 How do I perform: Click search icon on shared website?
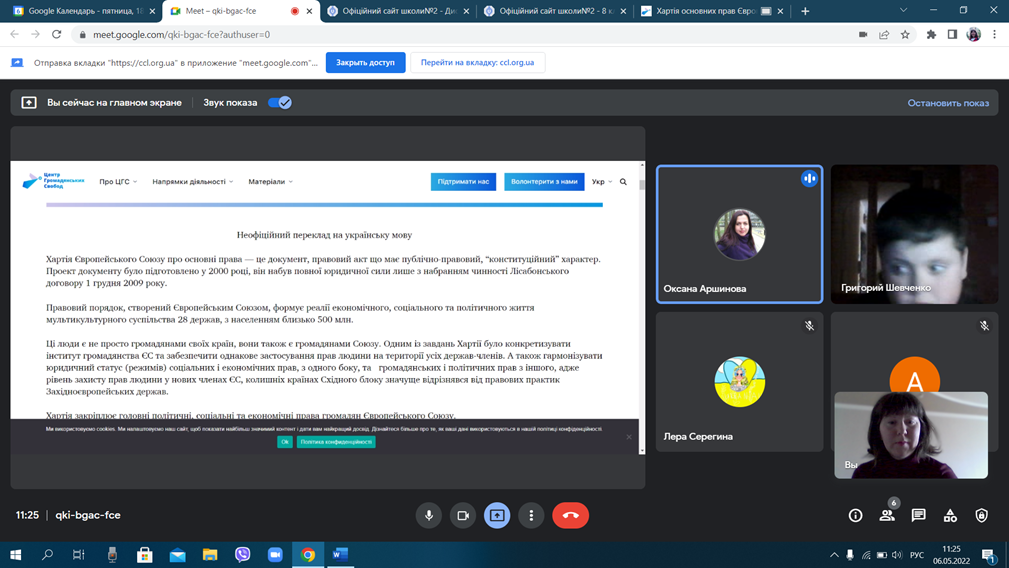(623, 182)
